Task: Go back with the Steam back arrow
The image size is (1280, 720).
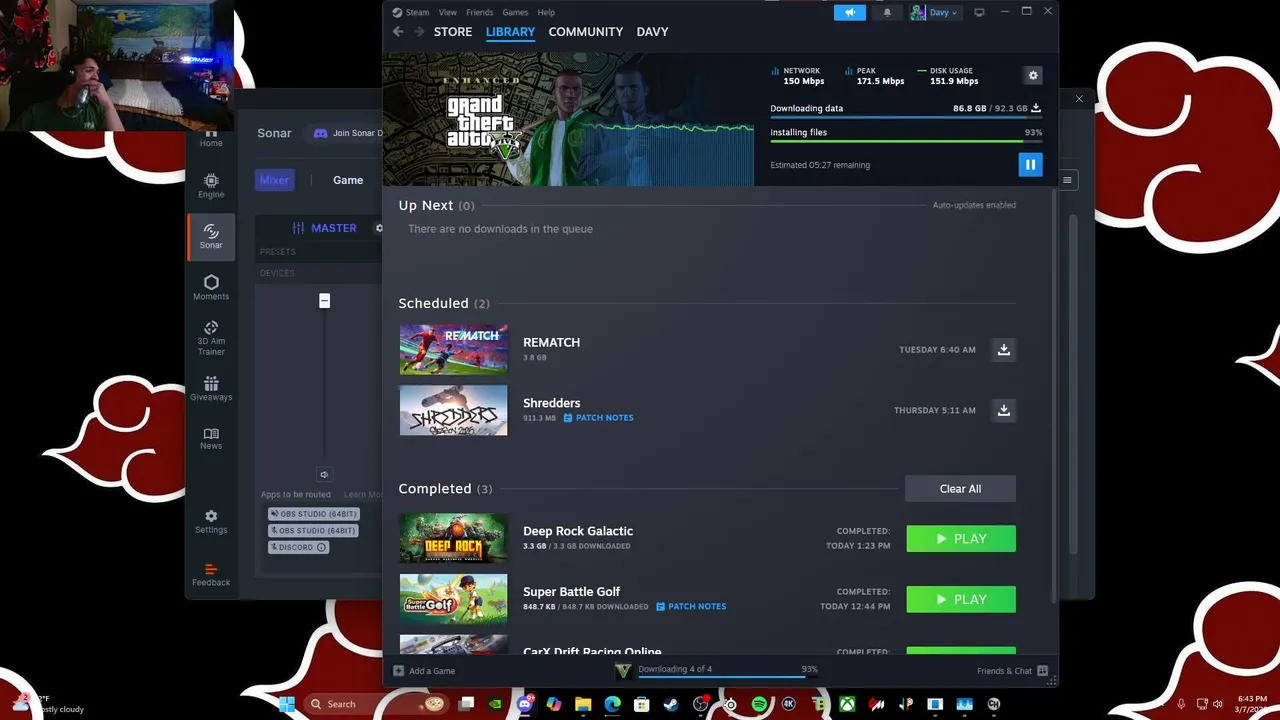Action: click(398, 32)
